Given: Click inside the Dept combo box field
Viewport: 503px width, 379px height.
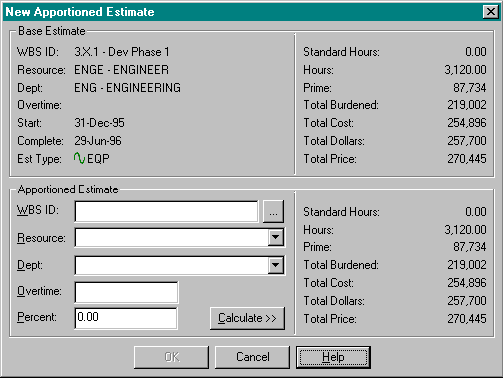Looking at the screenshot, I should pyautogui.click(x=172, y=265).
